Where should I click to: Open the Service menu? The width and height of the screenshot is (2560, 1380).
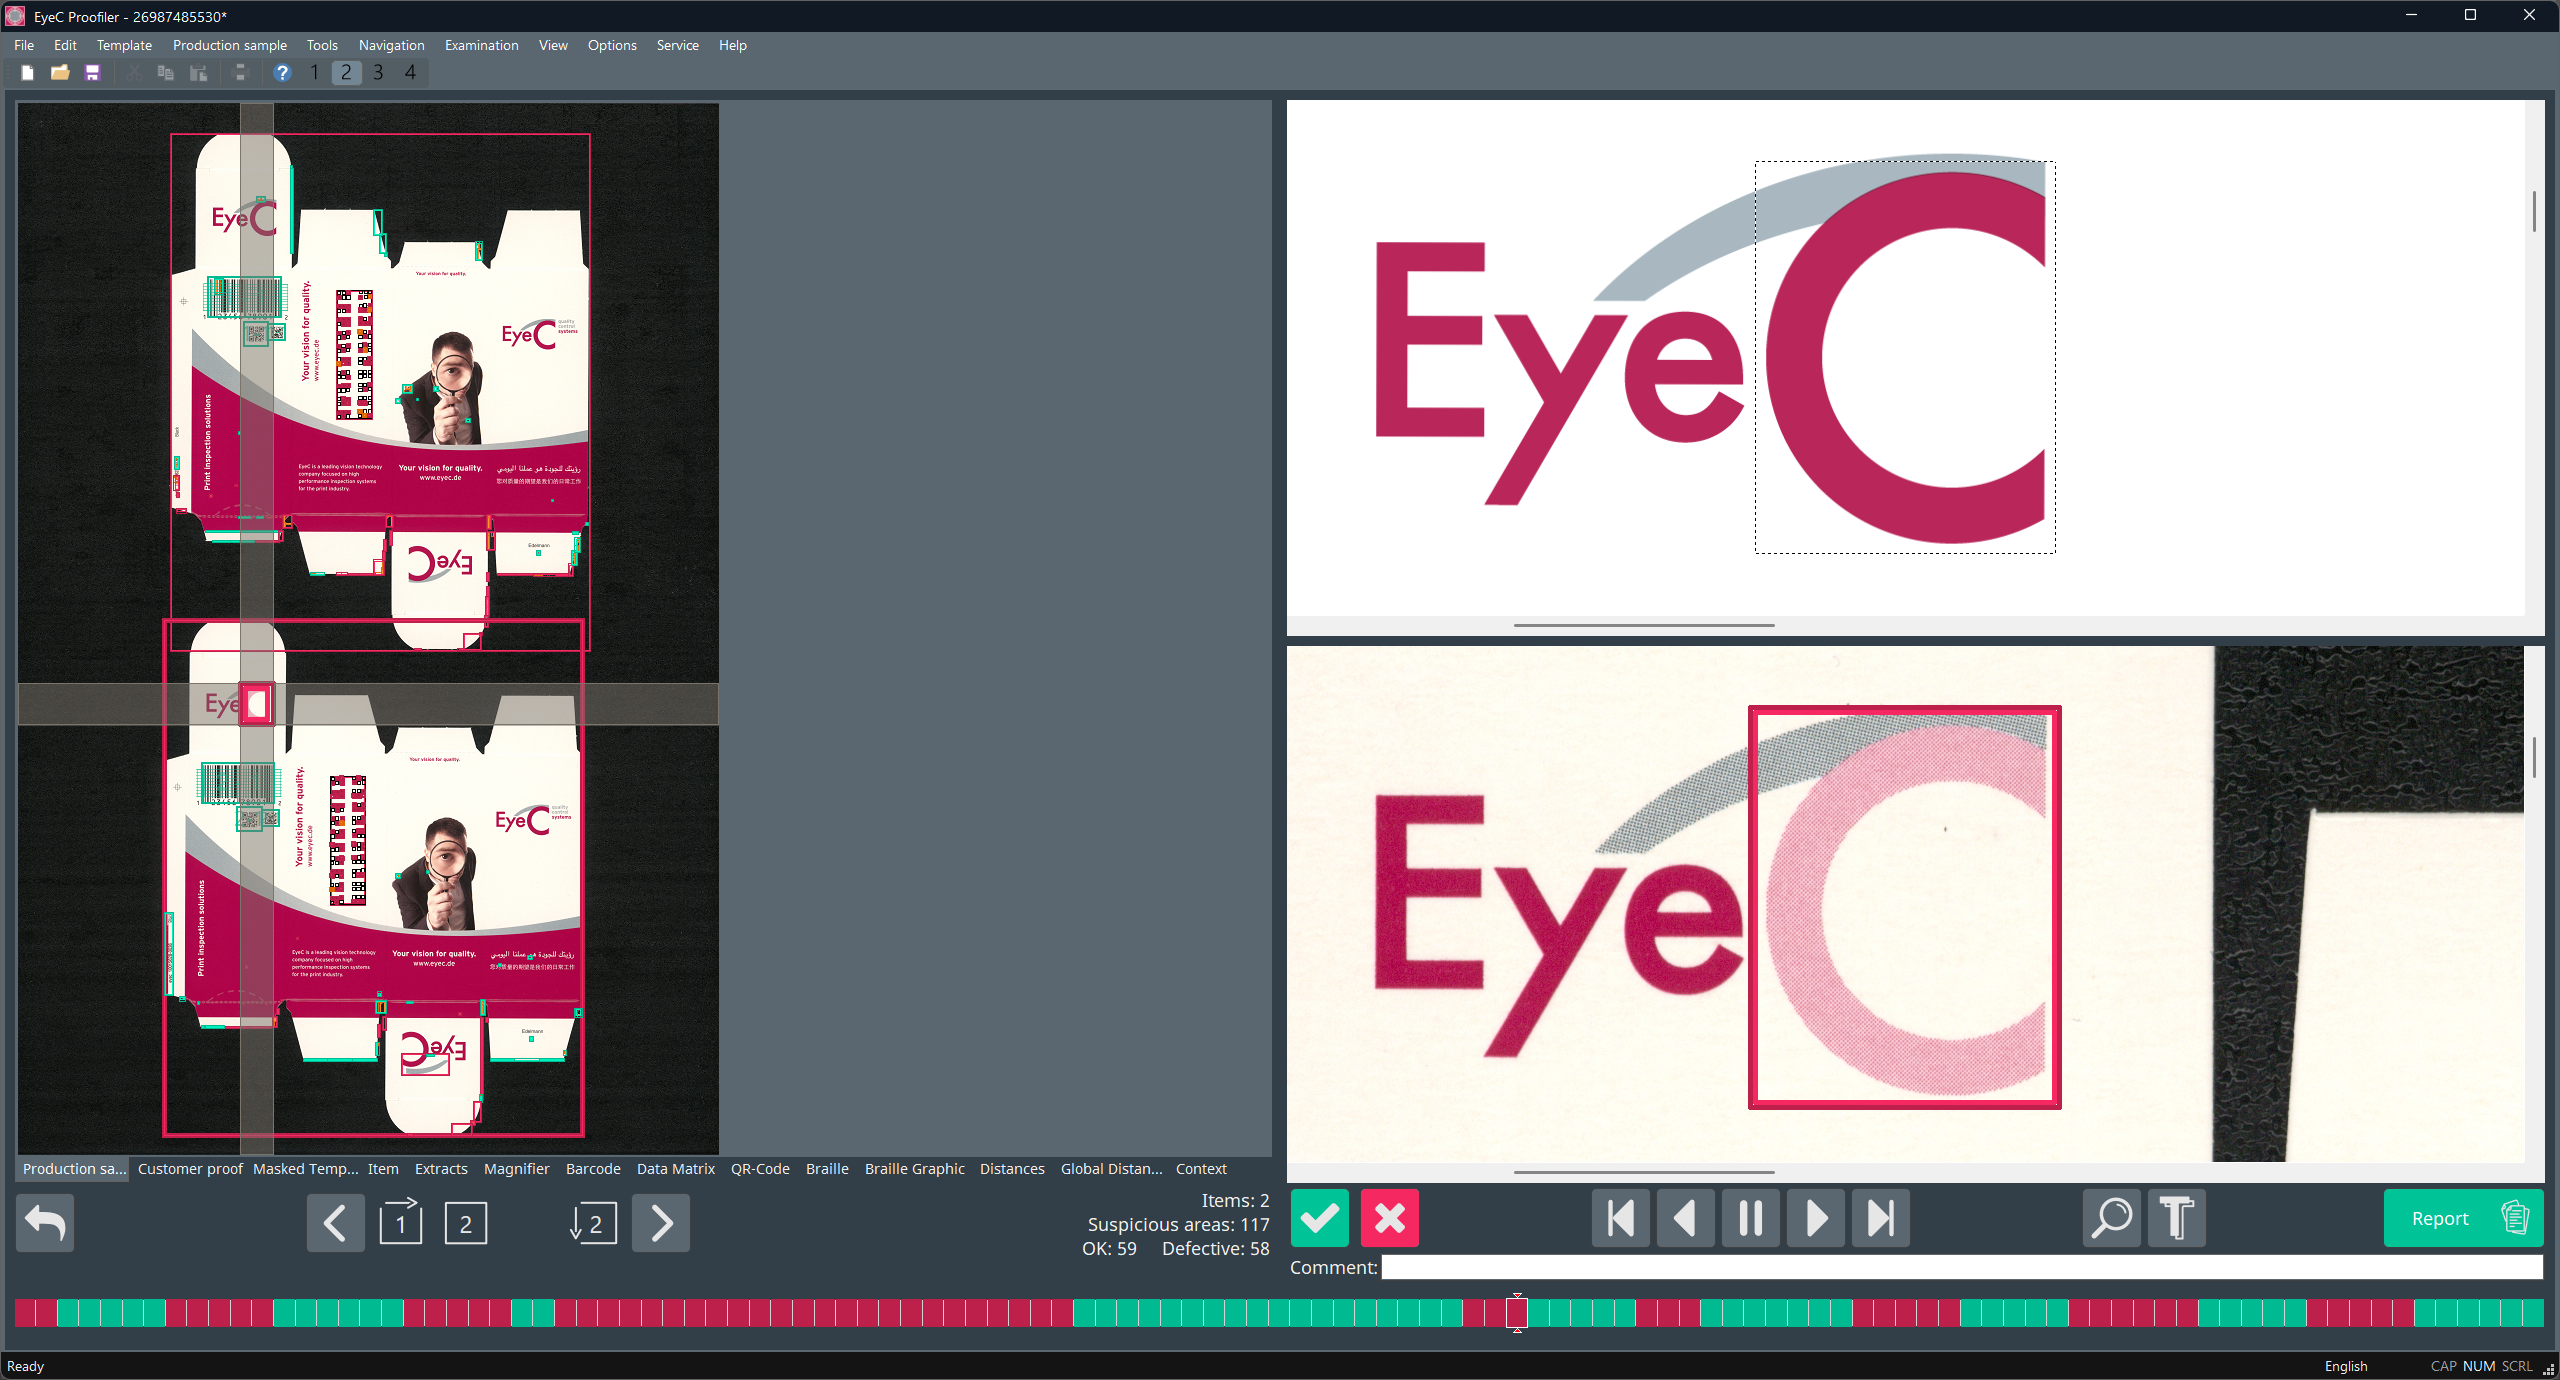click(678, 45)
